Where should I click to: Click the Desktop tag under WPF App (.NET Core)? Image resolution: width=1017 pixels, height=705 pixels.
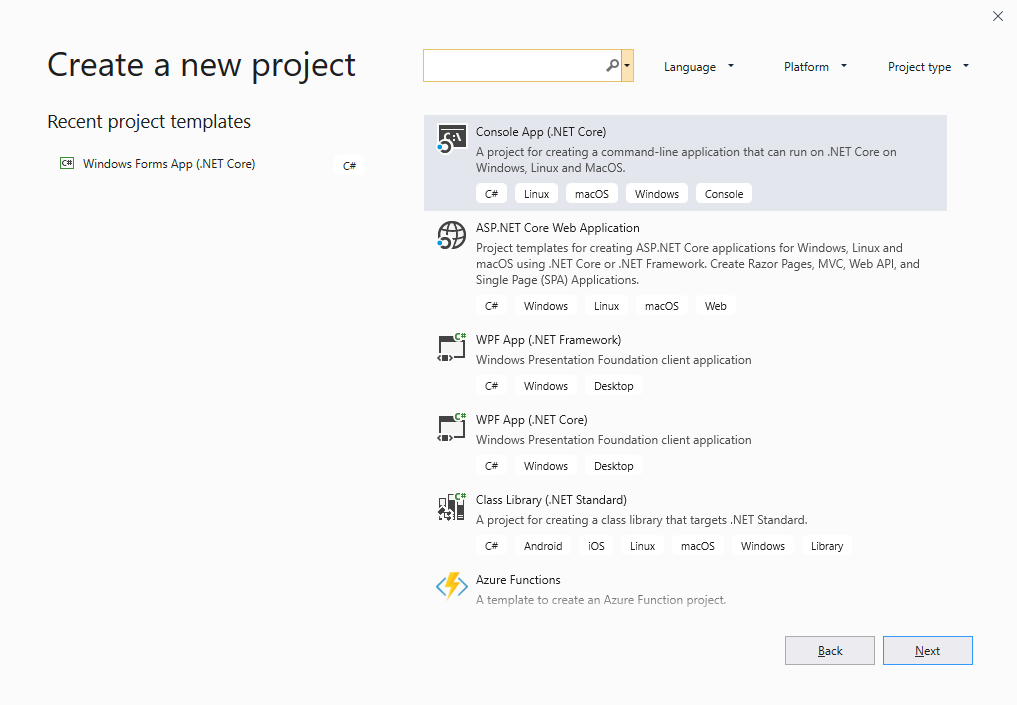point(614,466)
